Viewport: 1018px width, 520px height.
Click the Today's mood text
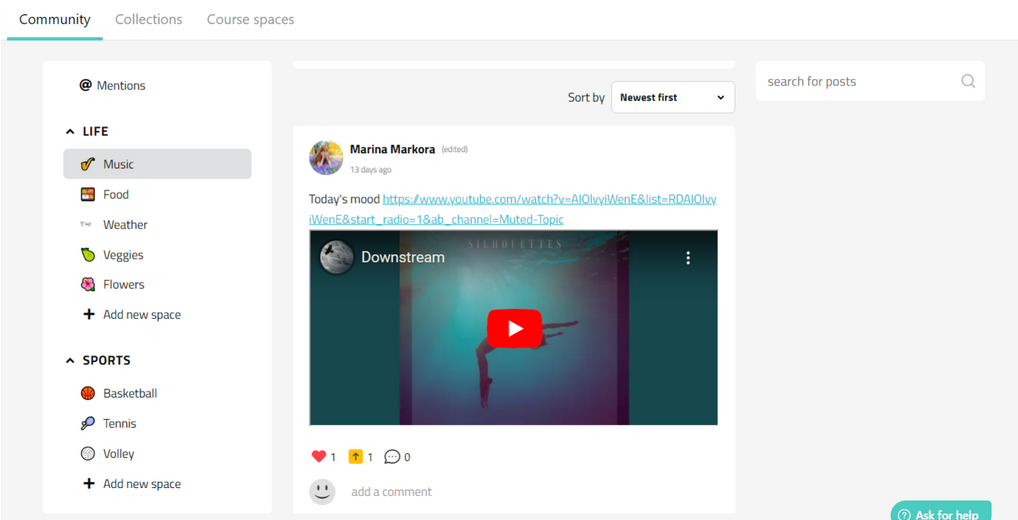click(x=344, y=199)
